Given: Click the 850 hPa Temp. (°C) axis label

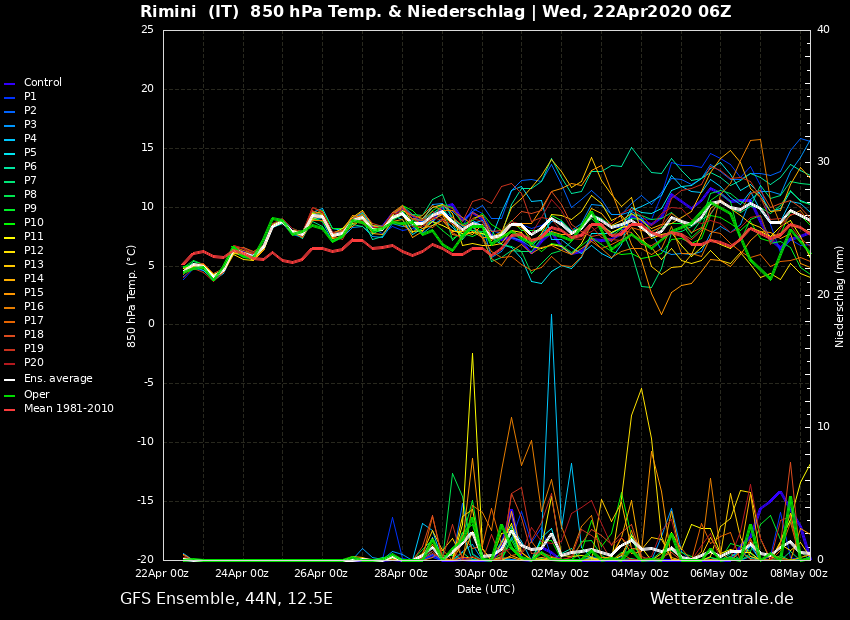Looking at the screenshot, I should pos(132,295).
